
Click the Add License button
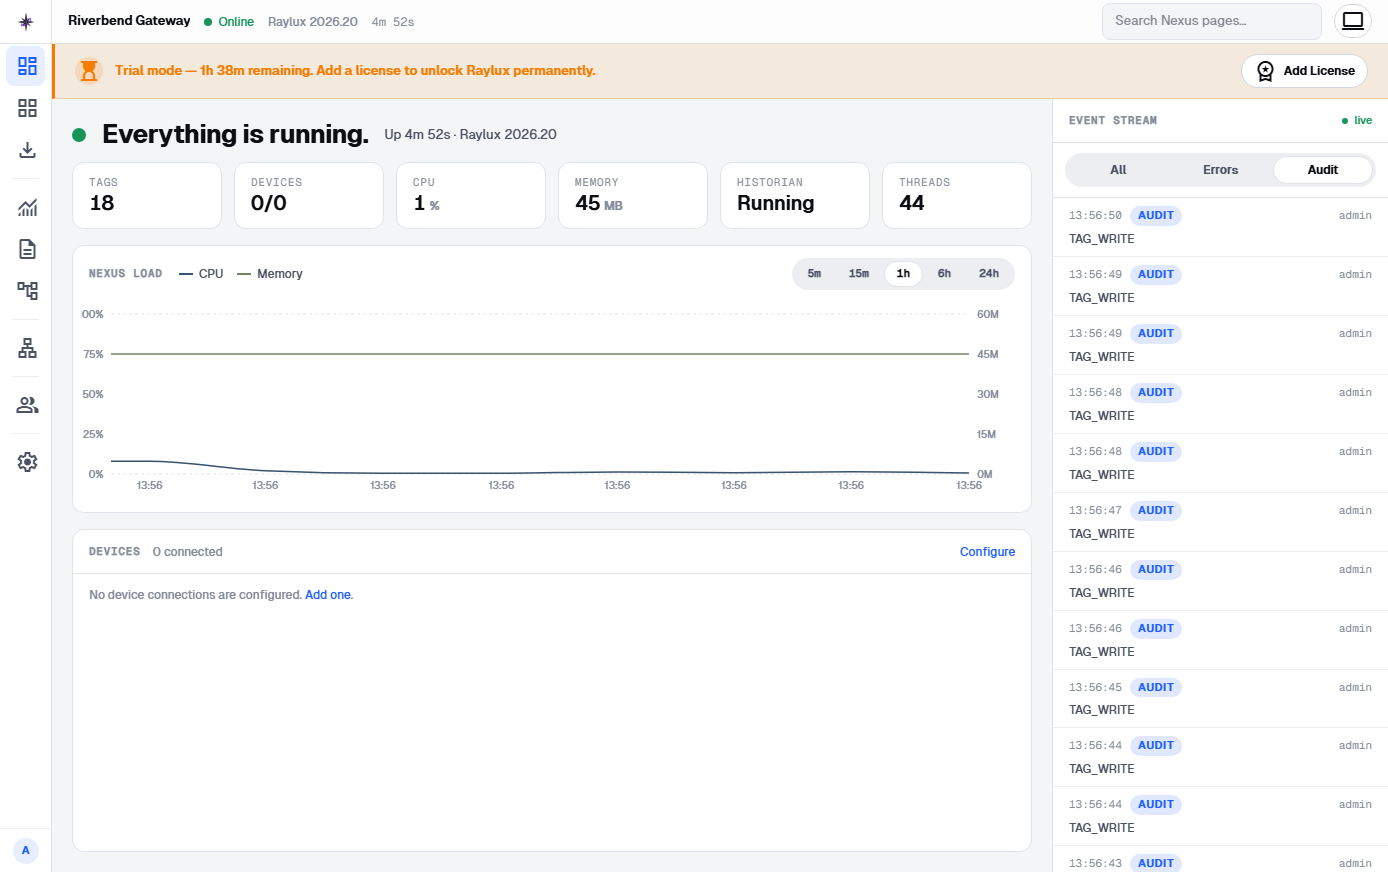point(1304,71)
